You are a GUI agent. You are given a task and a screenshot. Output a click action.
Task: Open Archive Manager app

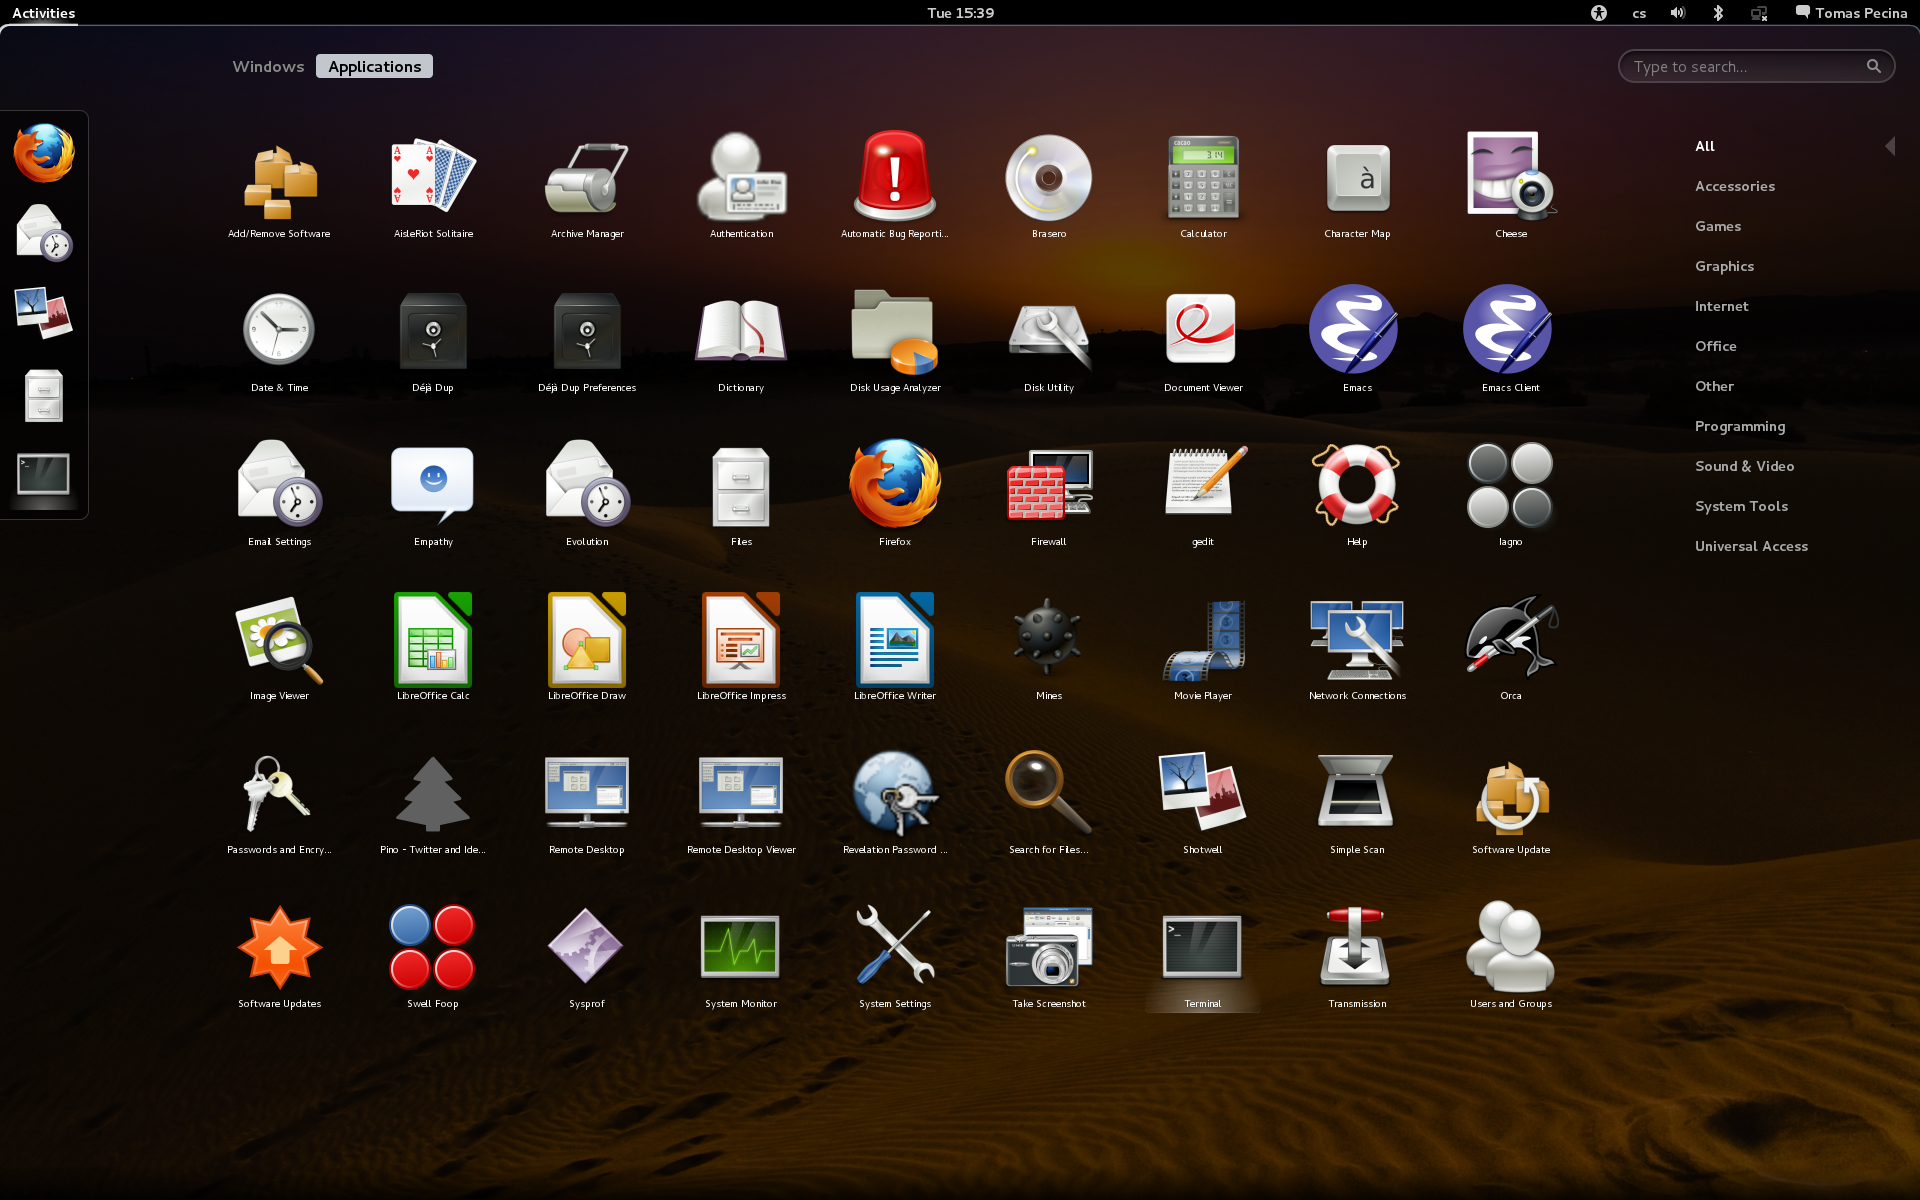[587, 187]
